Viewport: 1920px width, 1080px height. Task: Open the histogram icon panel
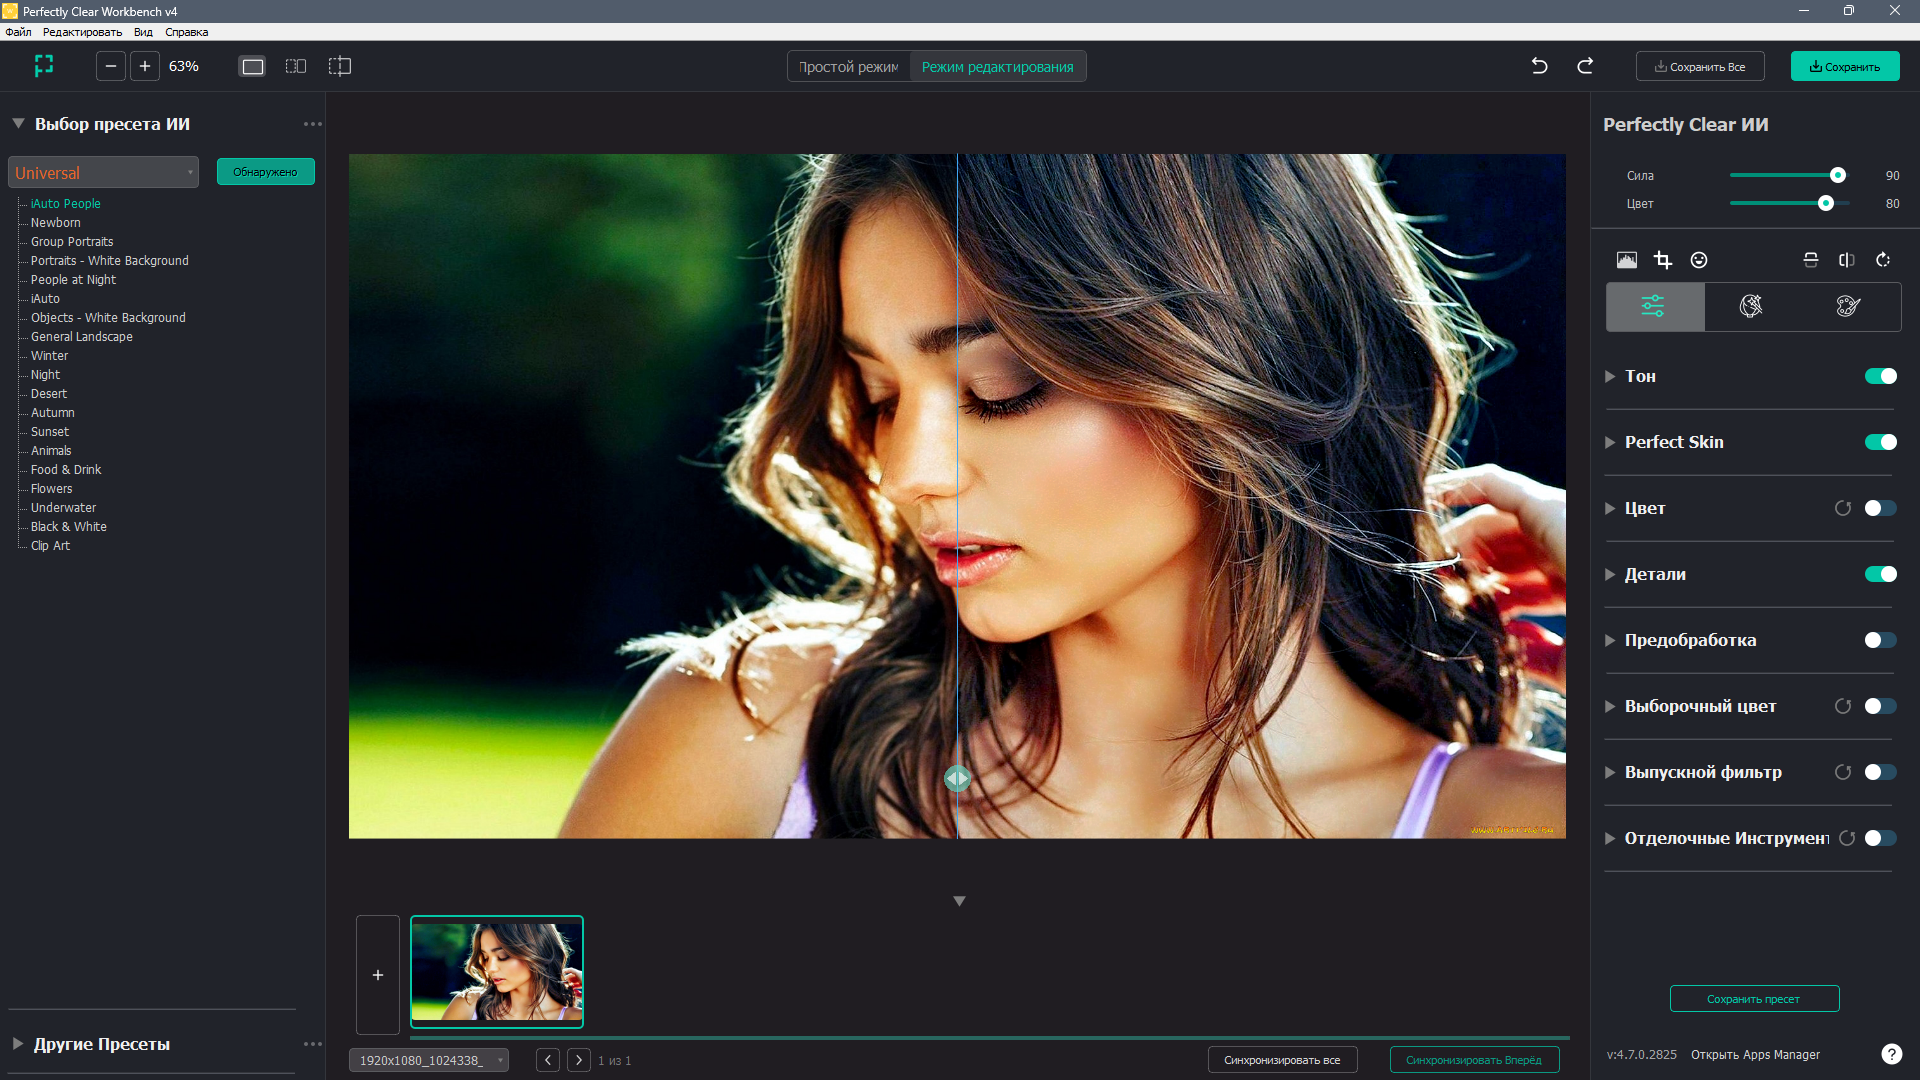pos(1627,260)
